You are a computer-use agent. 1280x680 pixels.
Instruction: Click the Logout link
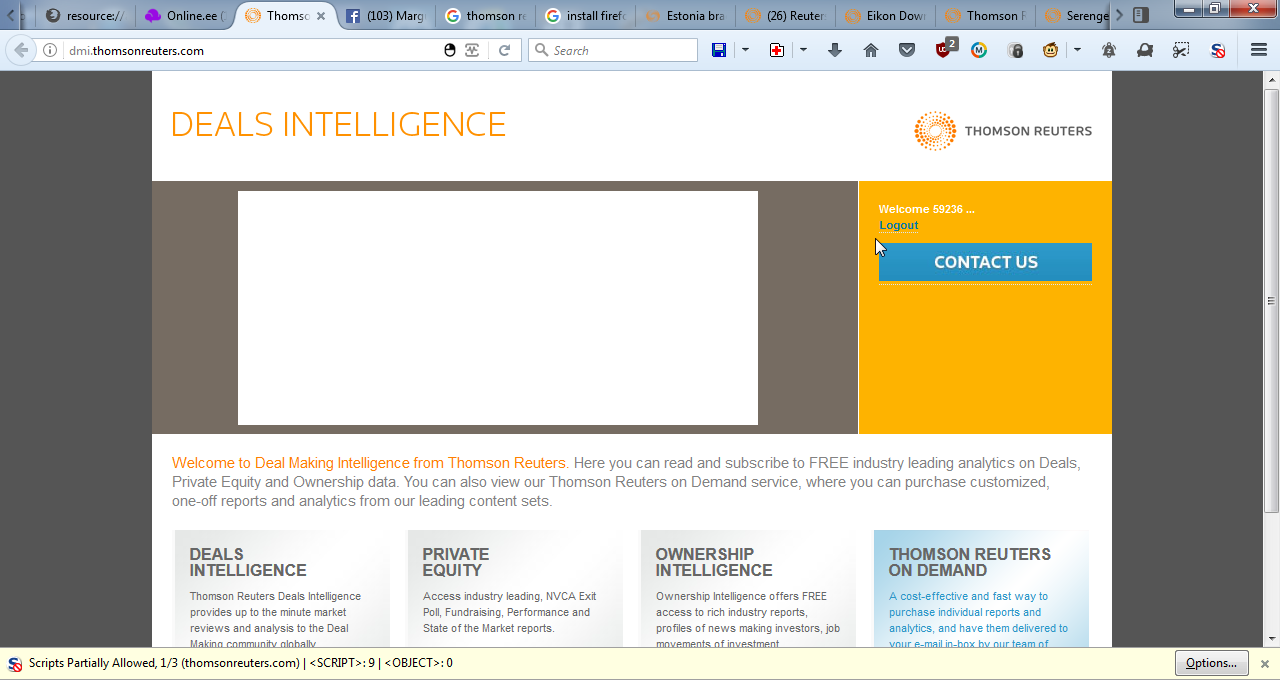click(898, 225)
